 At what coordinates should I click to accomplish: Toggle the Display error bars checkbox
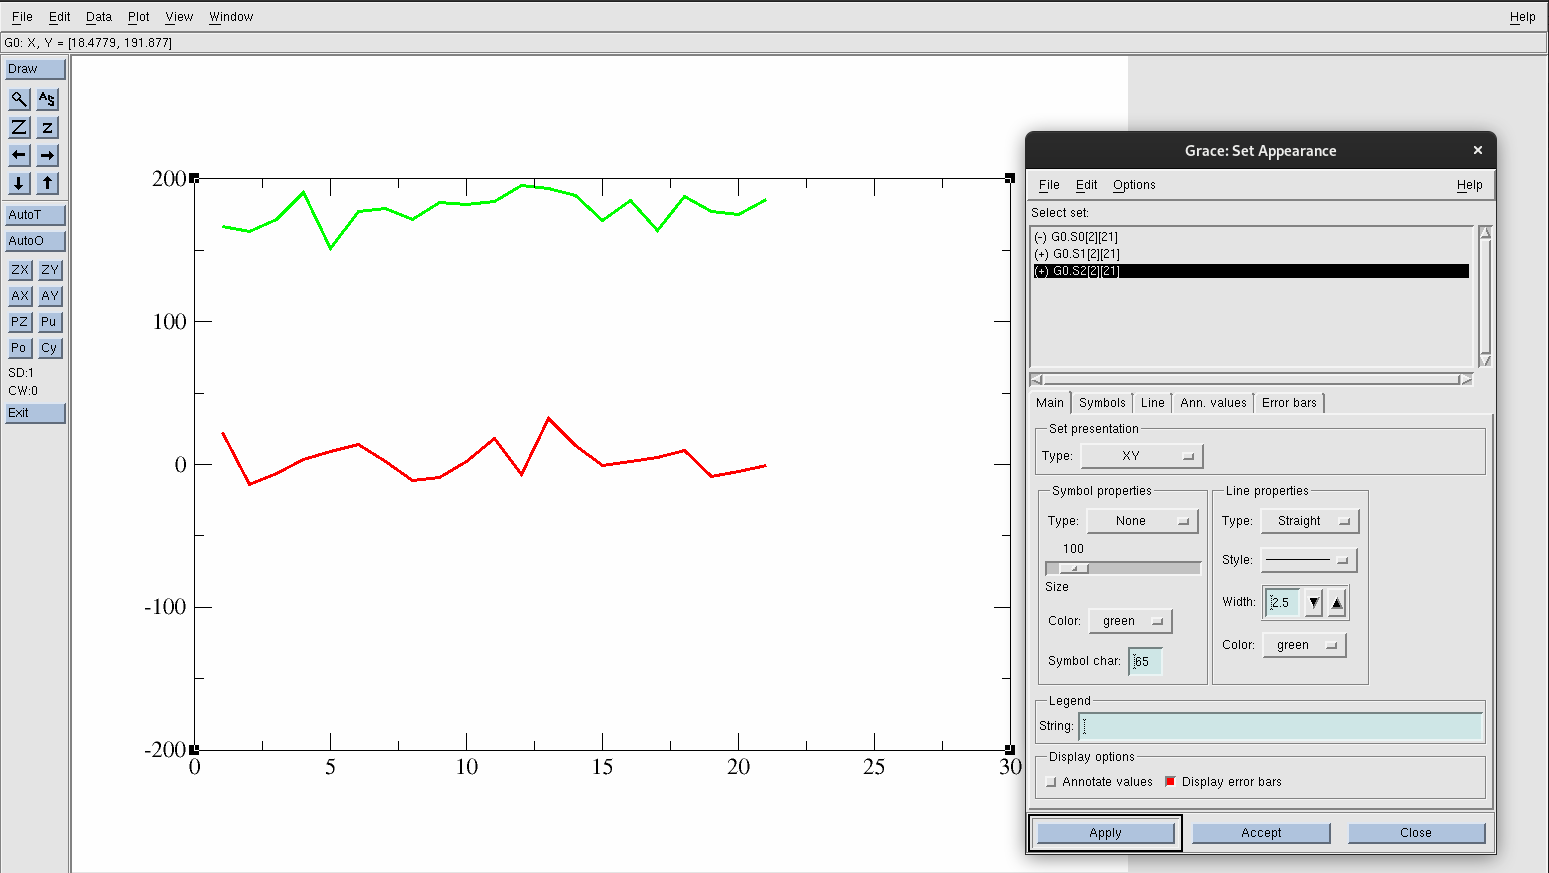[x=1170, y=782]
